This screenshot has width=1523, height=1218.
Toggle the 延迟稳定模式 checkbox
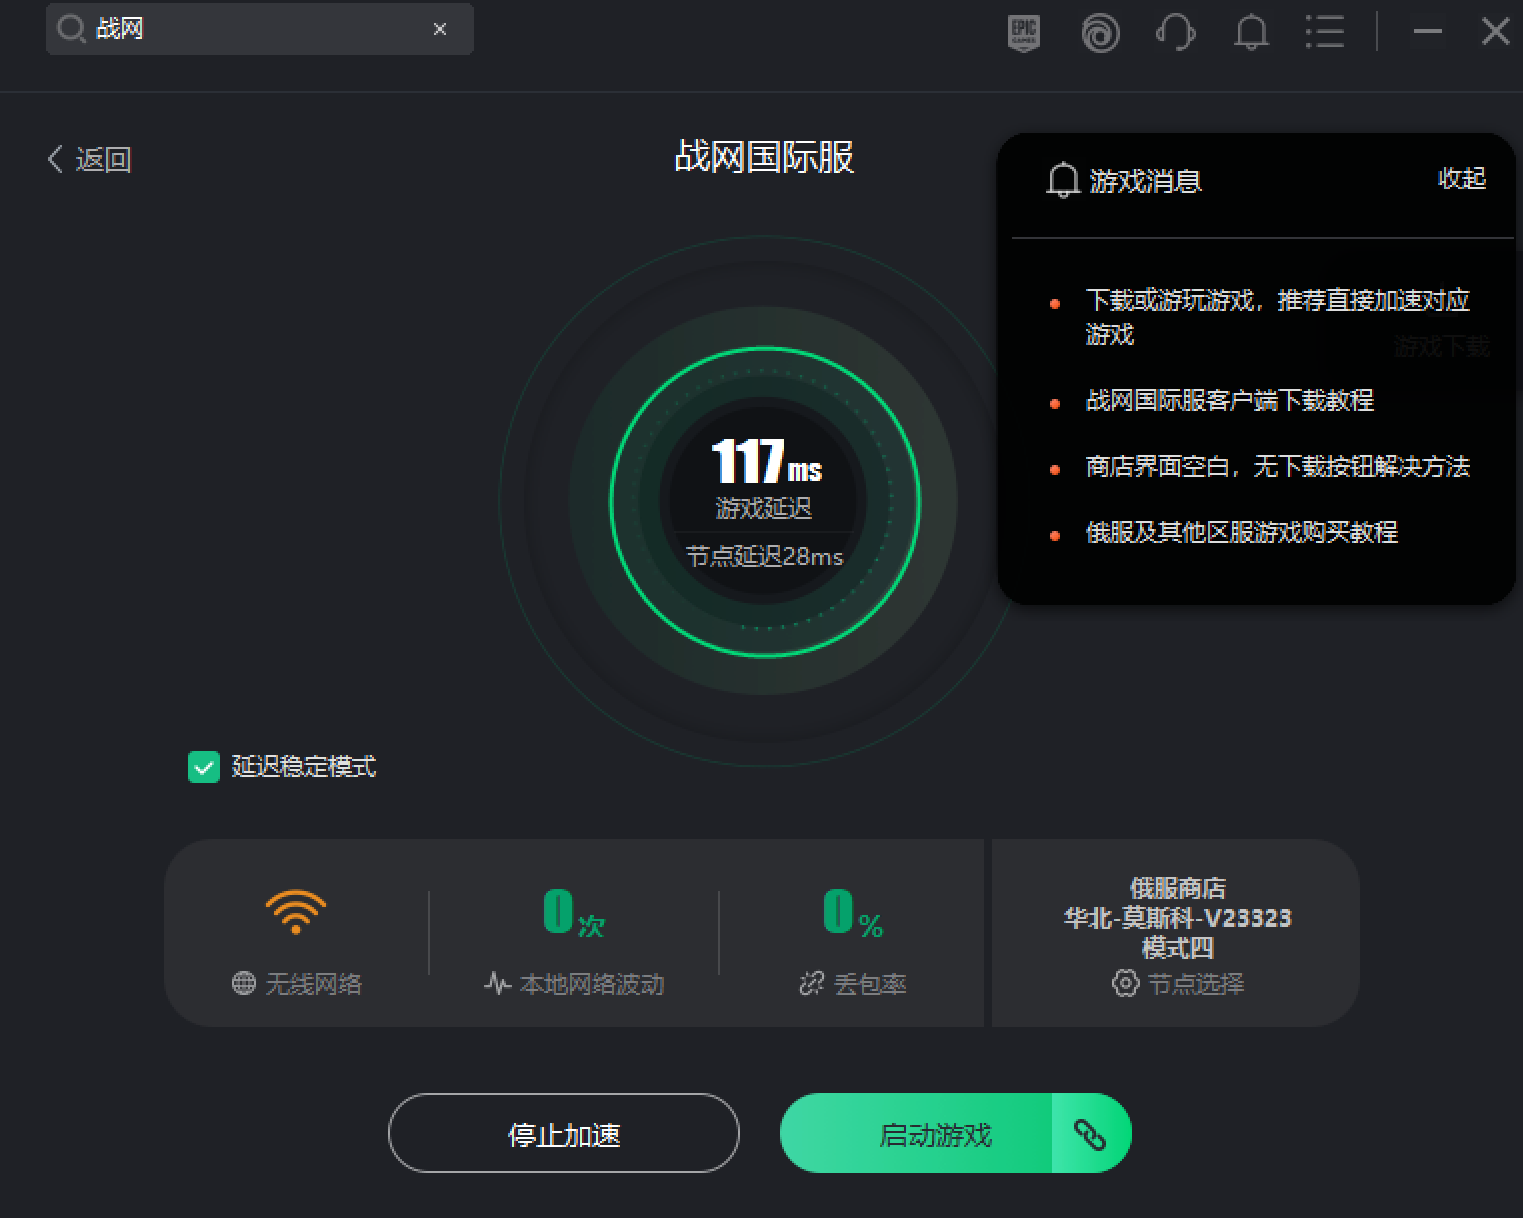pyautogui.click(x=204, y=767)
